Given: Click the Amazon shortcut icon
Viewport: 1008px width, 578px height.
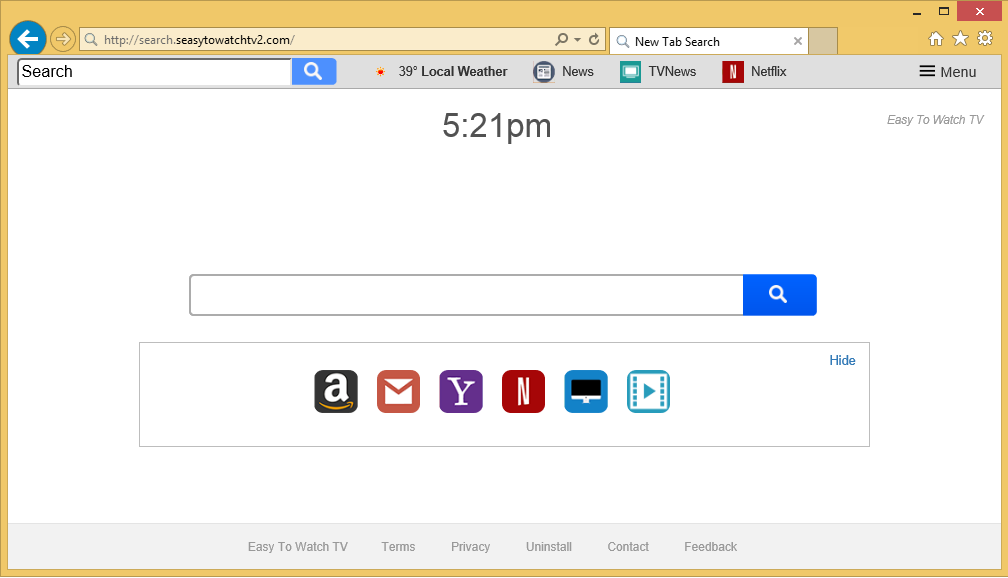Looking at the screenshot, I should tap(336, 391).
